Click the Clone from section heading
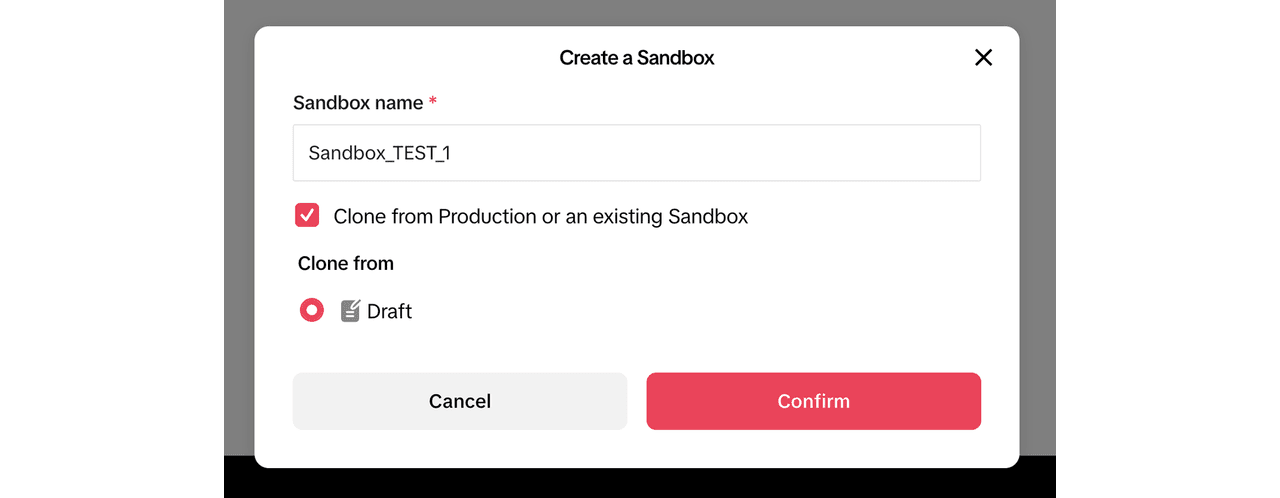The height and width of the screenshot is (498, 1280). (x=346, y=264)
